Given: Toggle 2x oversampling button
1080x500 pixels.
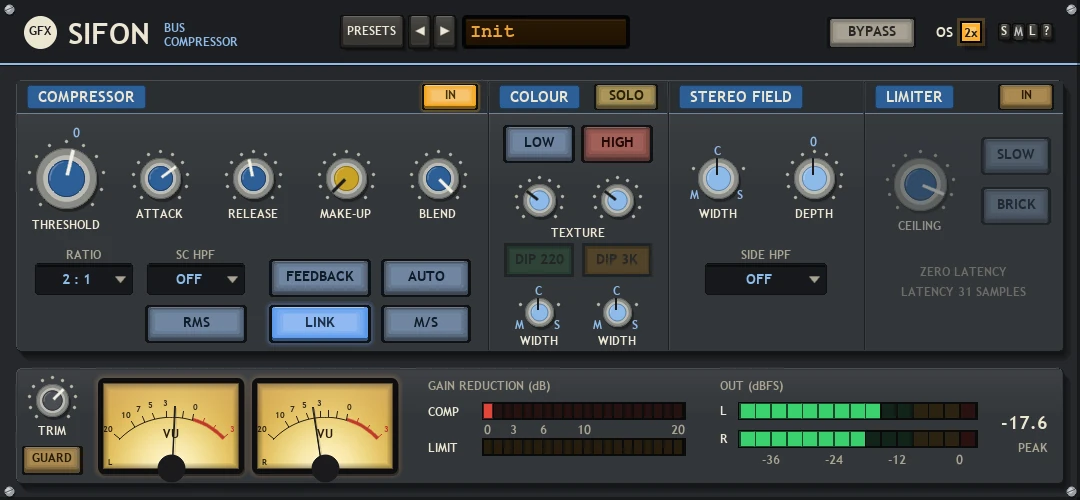Looking at the screenshot, I should pyautogui.click(x=971, y=32).
